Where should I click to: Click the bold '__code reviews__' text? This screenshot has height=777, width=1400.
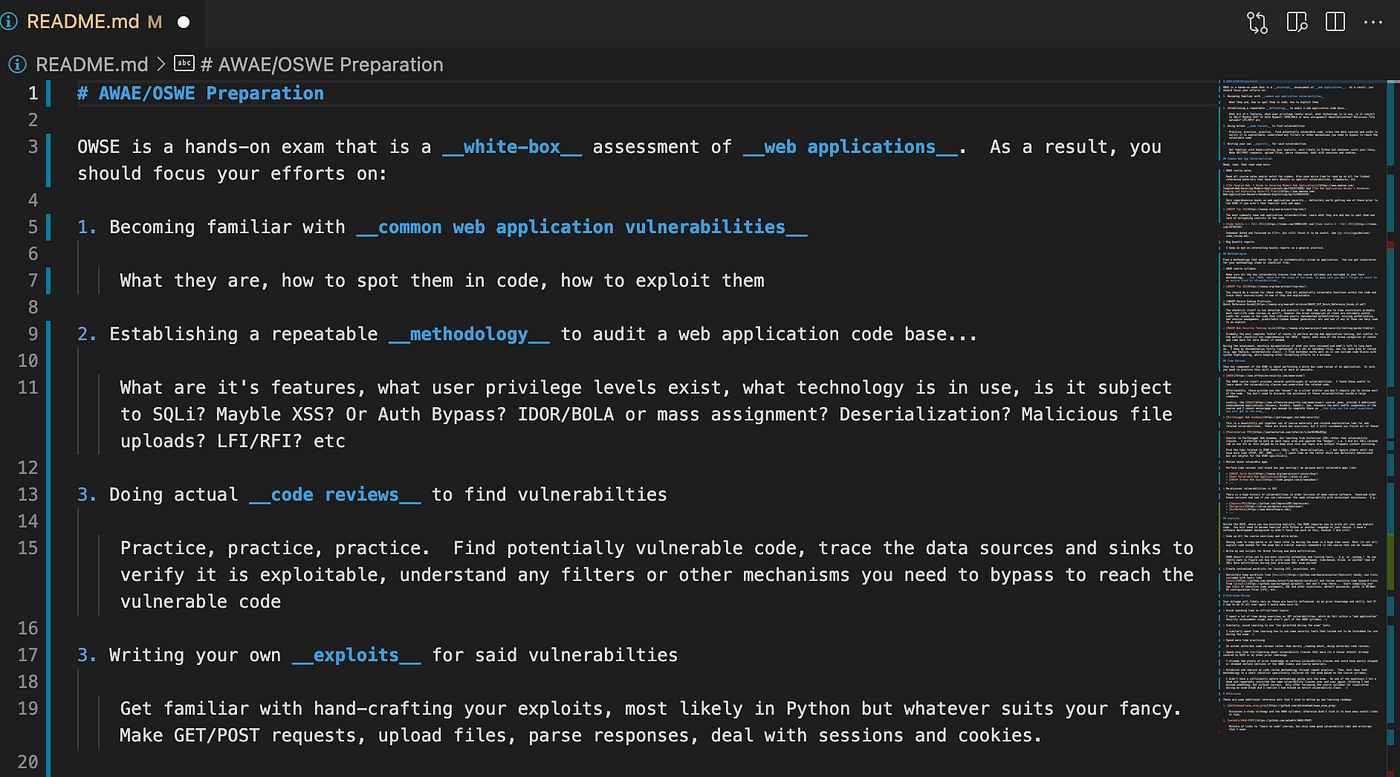pos(334,494)
